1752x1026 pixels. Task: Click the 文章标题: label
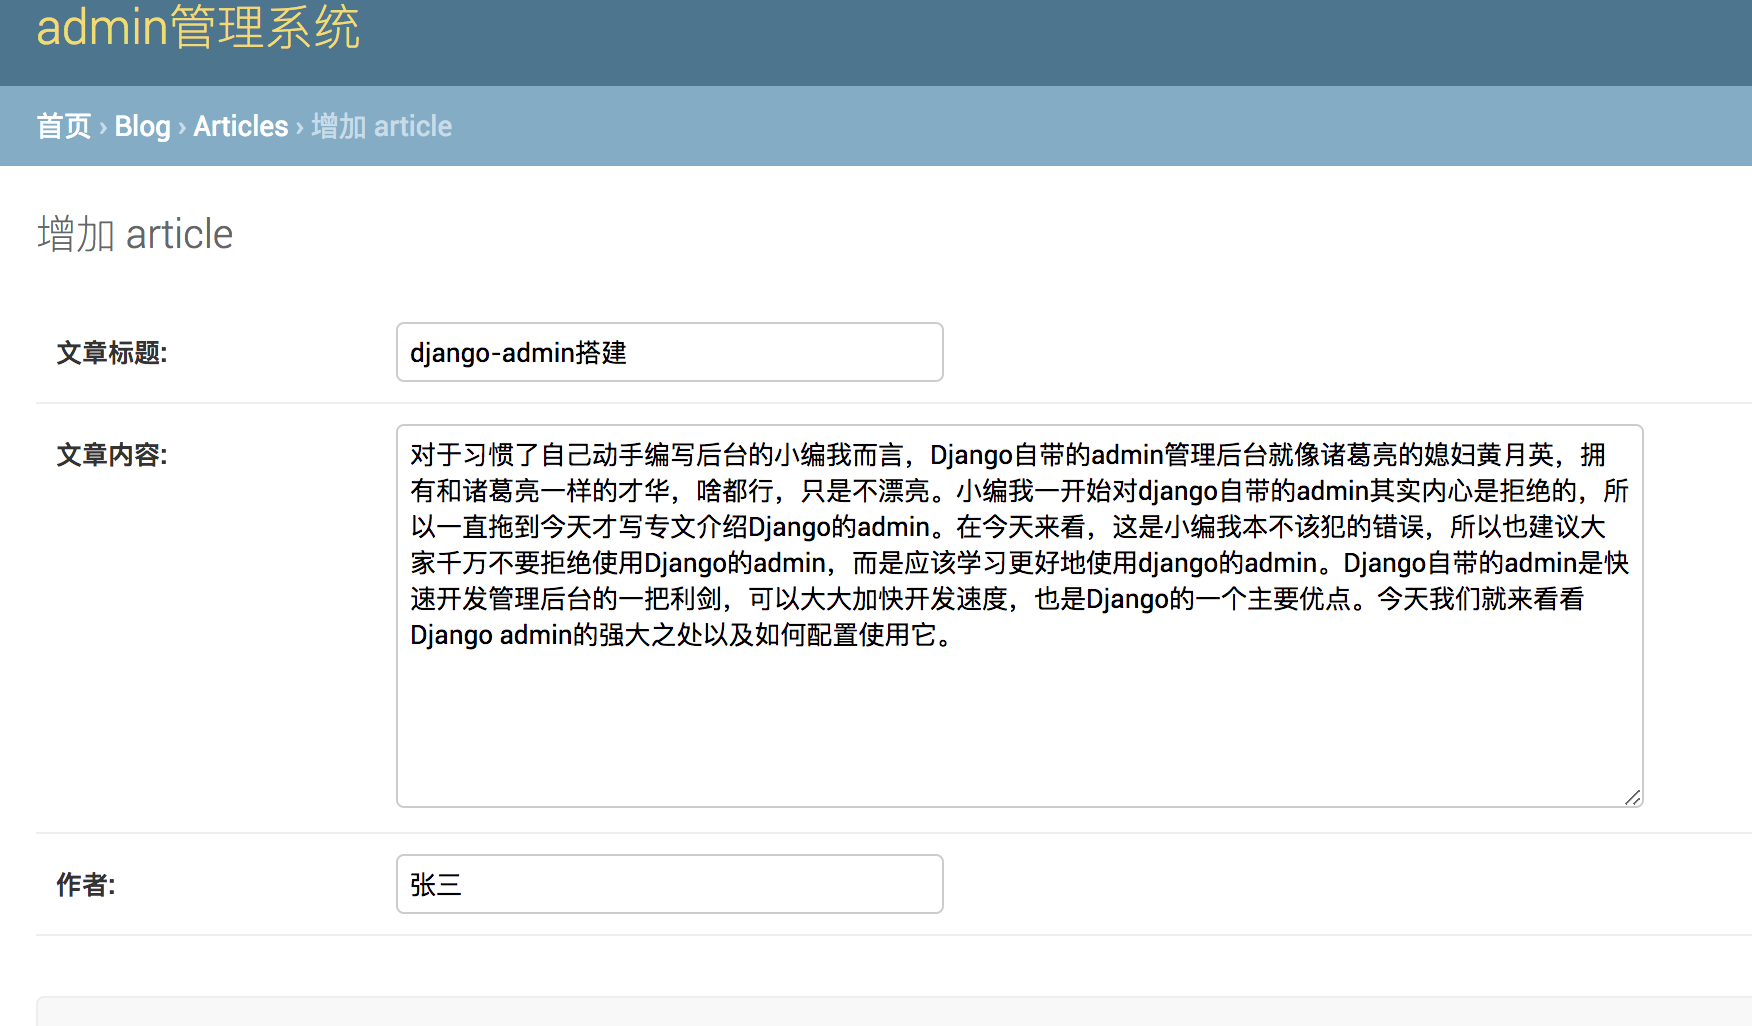112,353
